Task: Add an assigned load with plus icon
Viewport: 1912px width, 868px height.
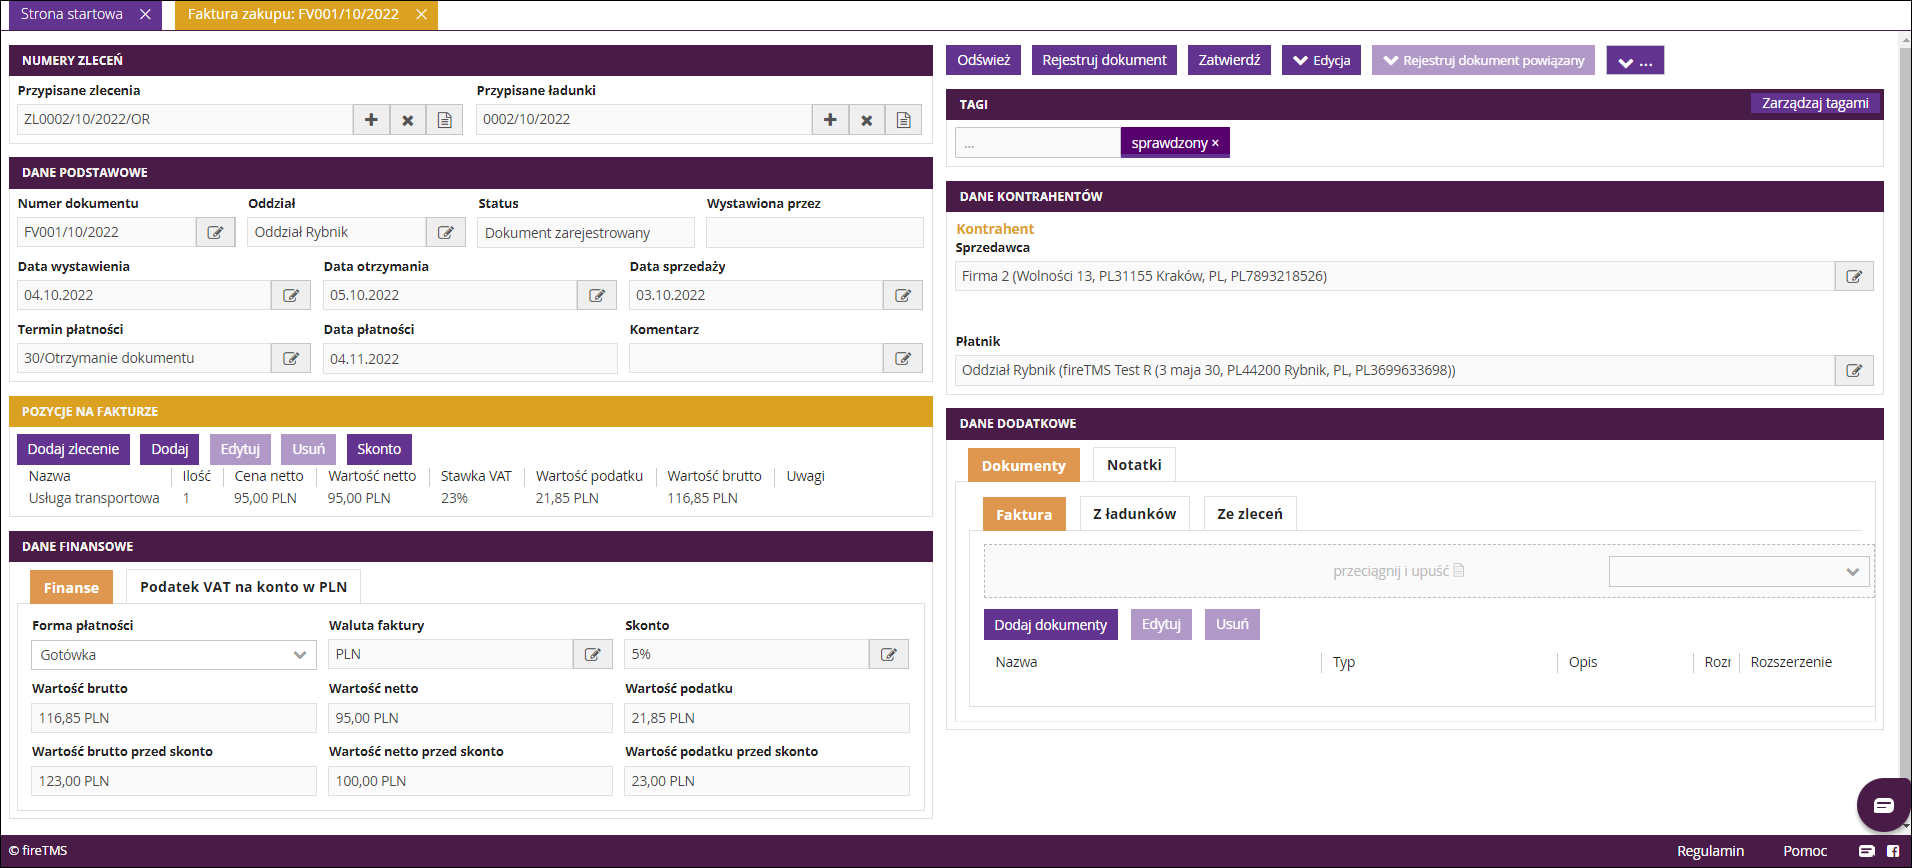Action: pyautogui.click(x=830, y=120)
